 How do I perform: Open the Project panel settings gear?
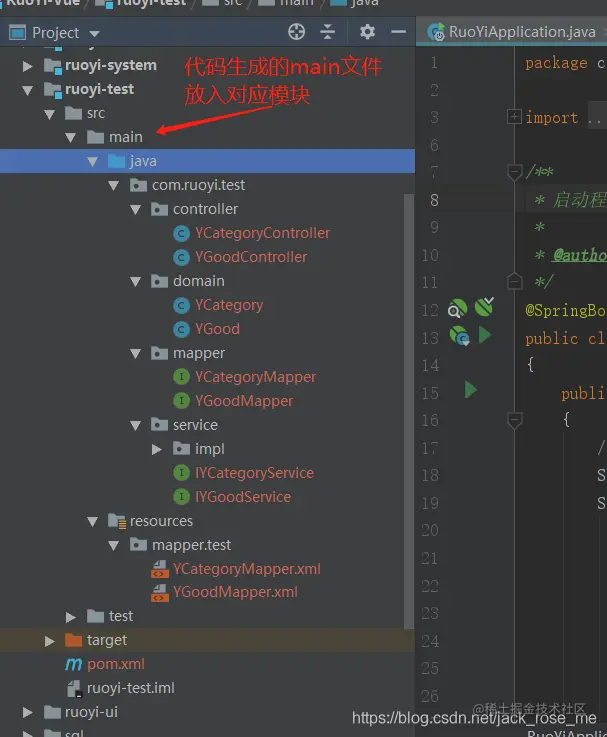367,32
